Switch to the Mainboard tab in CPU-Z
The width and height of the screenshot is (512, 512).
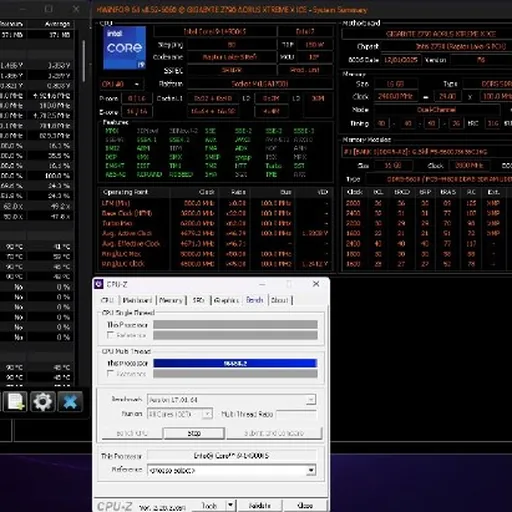click(x=137, y=300)
